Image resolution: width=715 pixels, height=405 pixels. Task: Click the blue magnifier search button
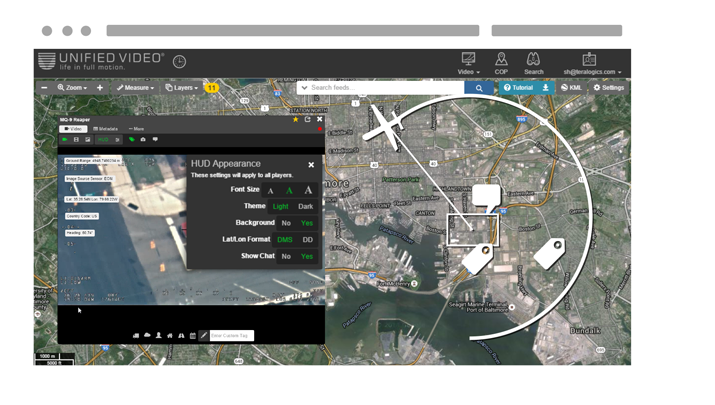tap(479, 88)
